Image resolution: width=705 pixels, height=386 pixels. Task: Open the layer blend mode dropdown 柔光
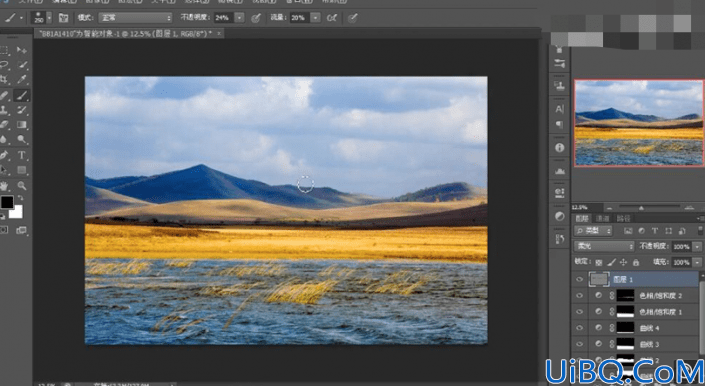604,246
